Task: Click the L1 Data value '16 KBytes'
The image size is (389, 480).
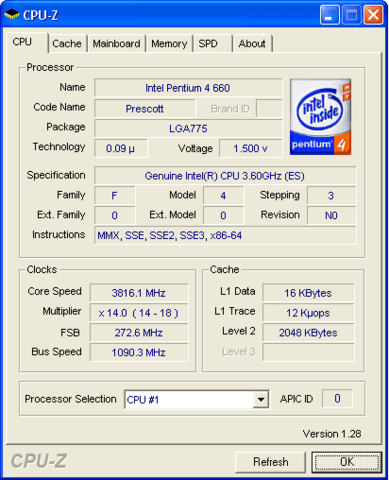Action: click(x=308, y=293)
